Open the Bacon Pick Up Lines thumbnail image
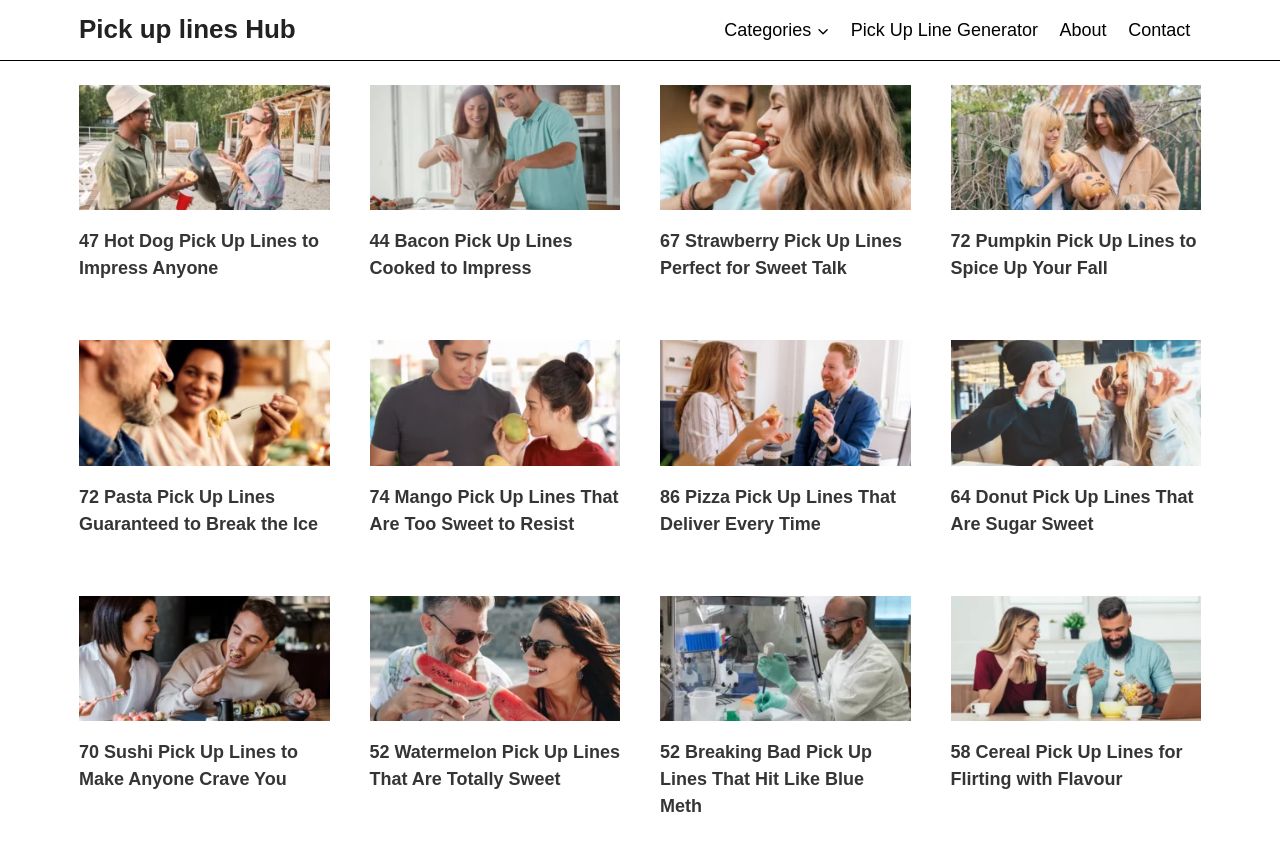This screenshot has width=1280, height=853. tap(495, 147)
